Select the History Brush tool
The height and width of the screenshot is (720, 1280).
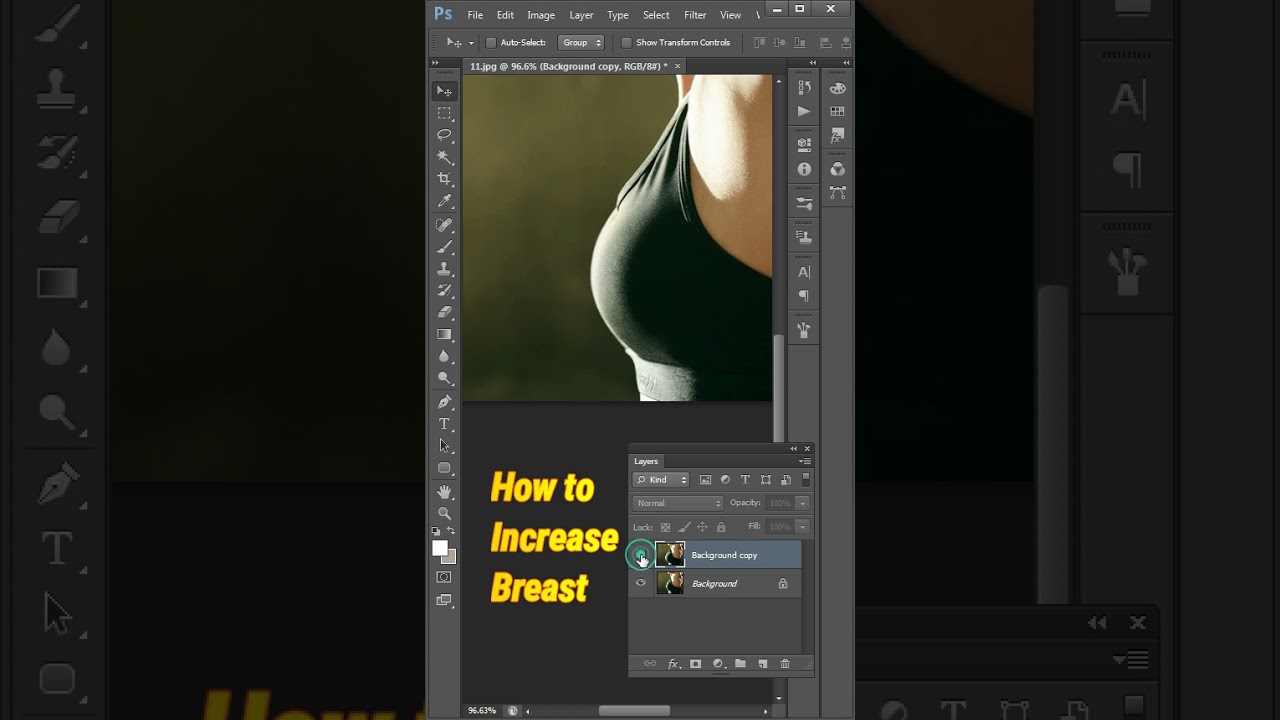point(445,291)
